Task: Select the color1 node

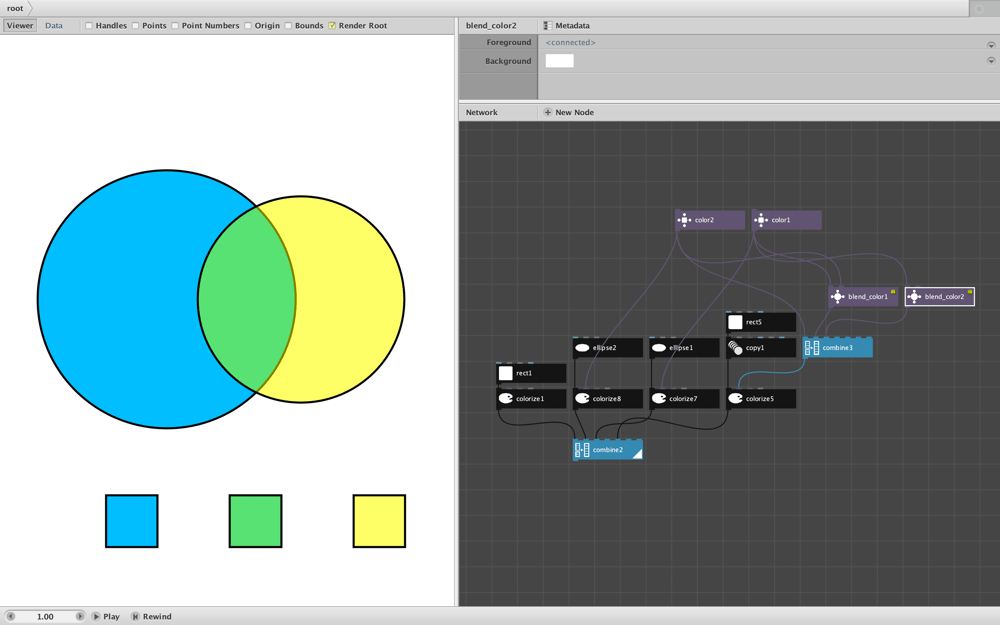Action: [786, 220]
